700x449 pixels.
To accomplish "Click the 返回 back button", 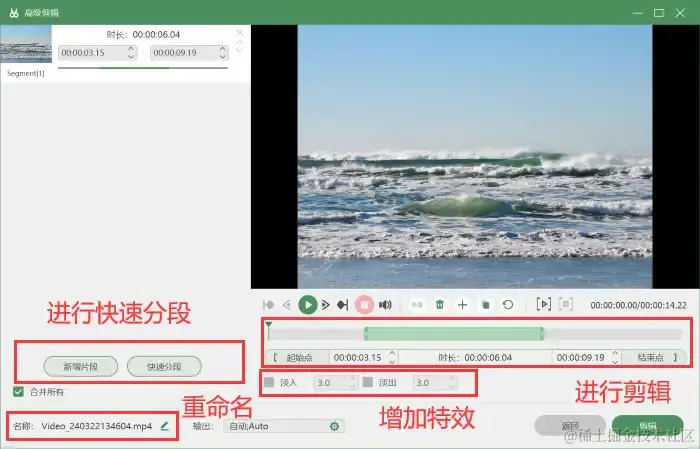I will 570,425.
